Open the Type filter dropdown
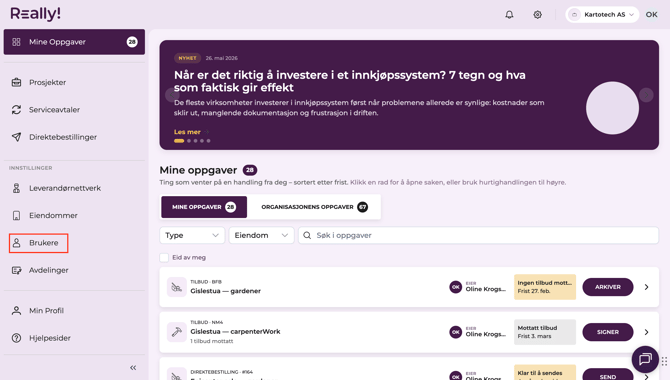670x380 pixels. click(192, 236)
